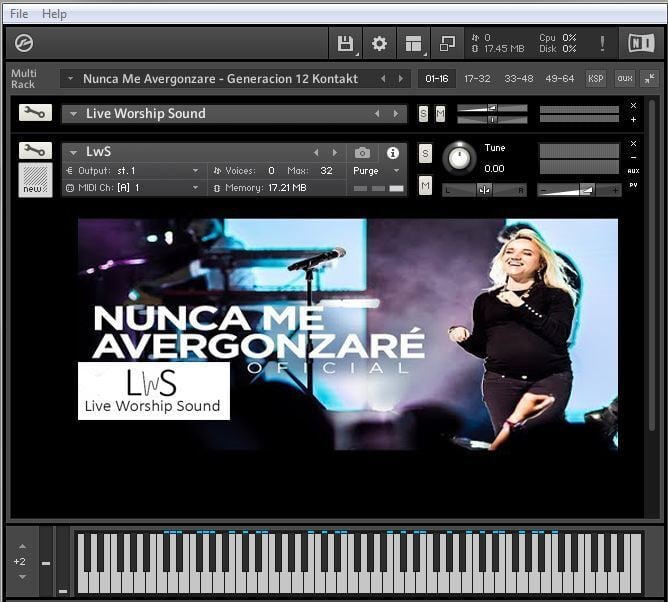The height and width of the screenshot is (602, 668).
Task: Toggle the minimized view icon
Action: pos(447,43)
